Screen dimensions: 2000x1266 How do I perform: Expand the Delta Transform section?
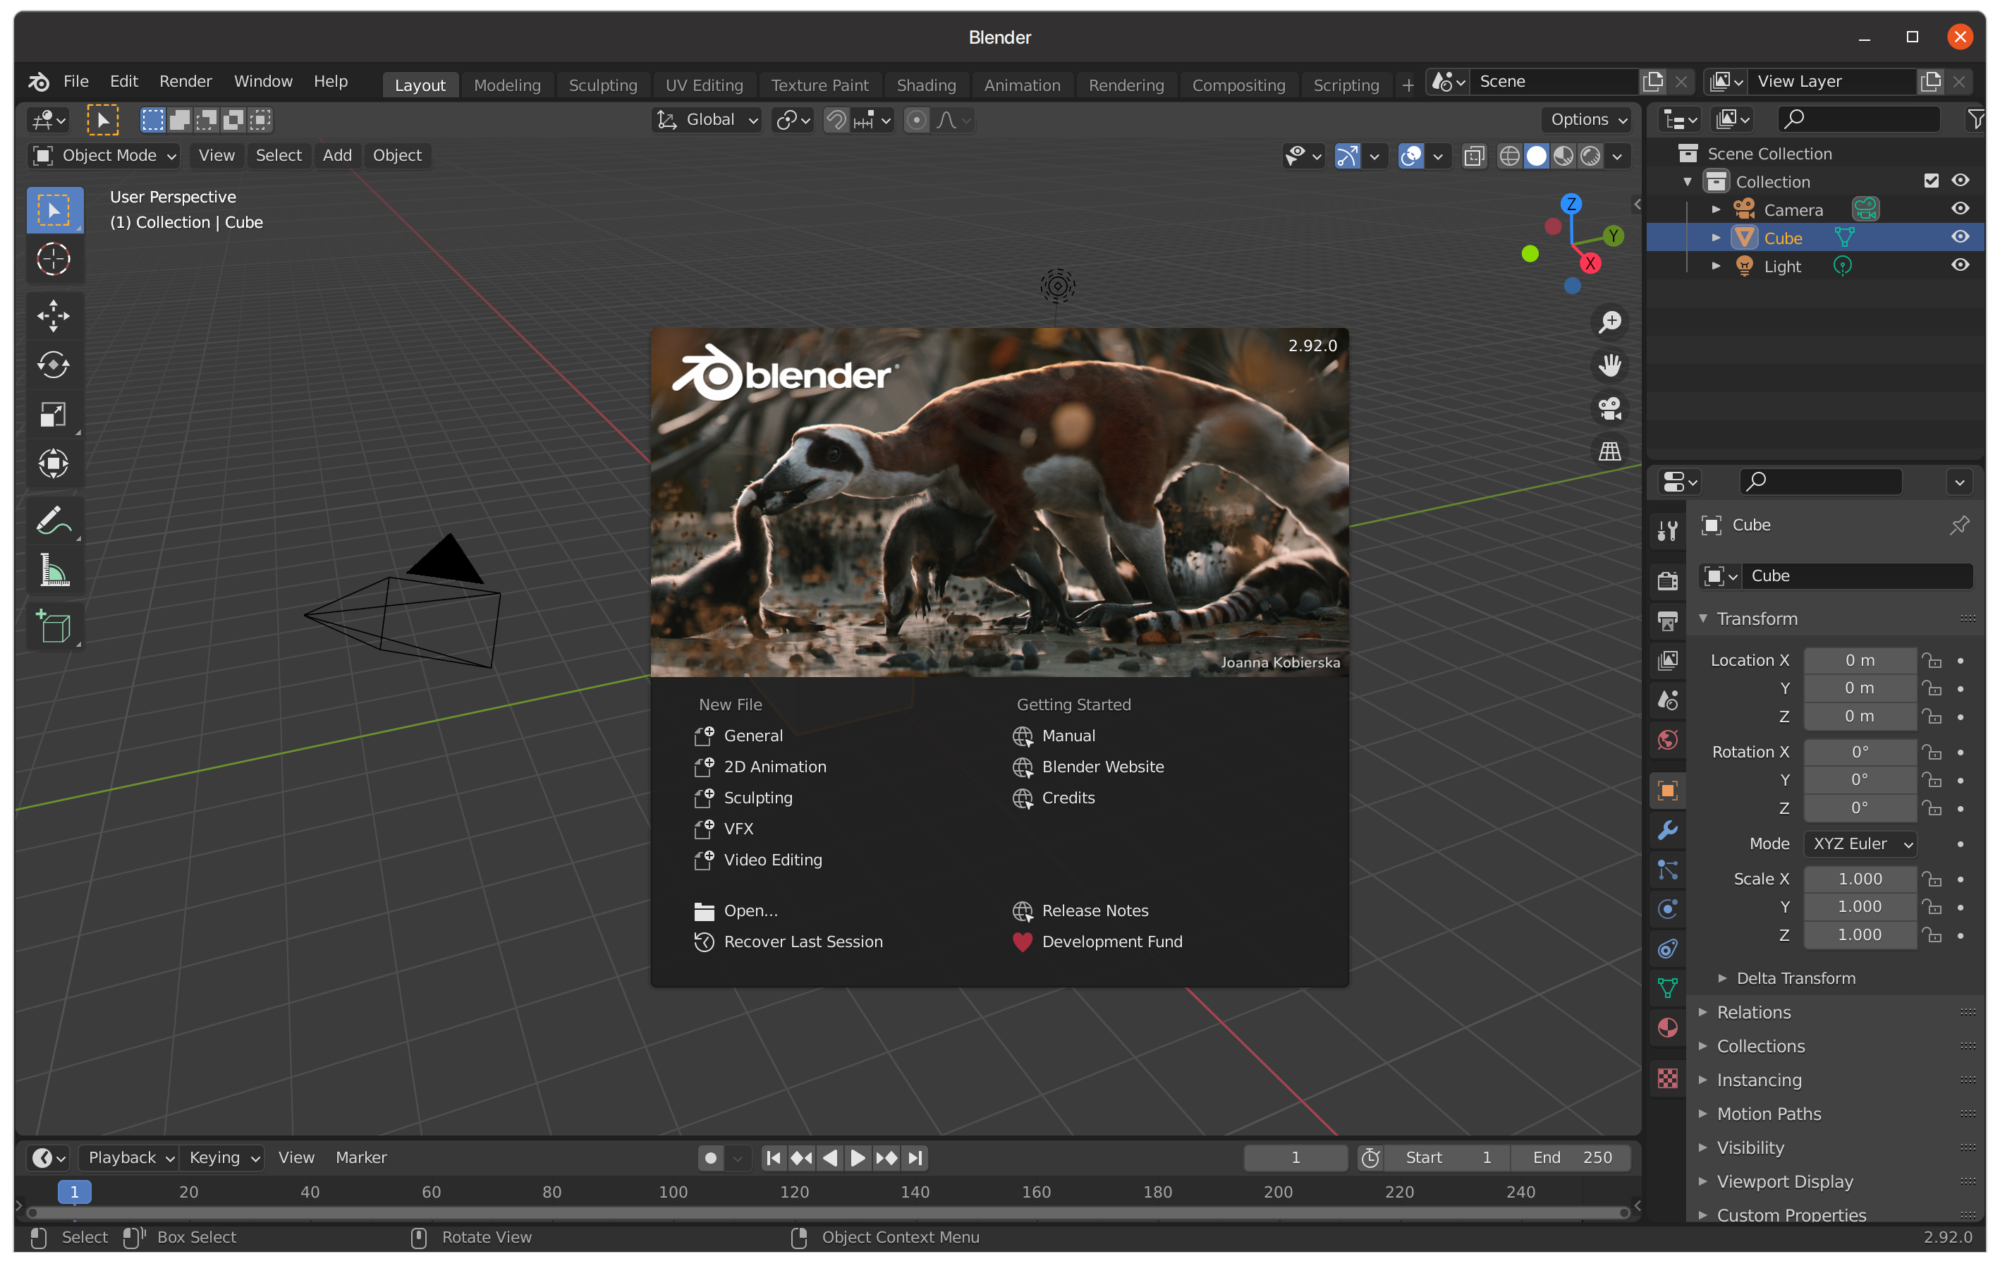click(1795, 978)
